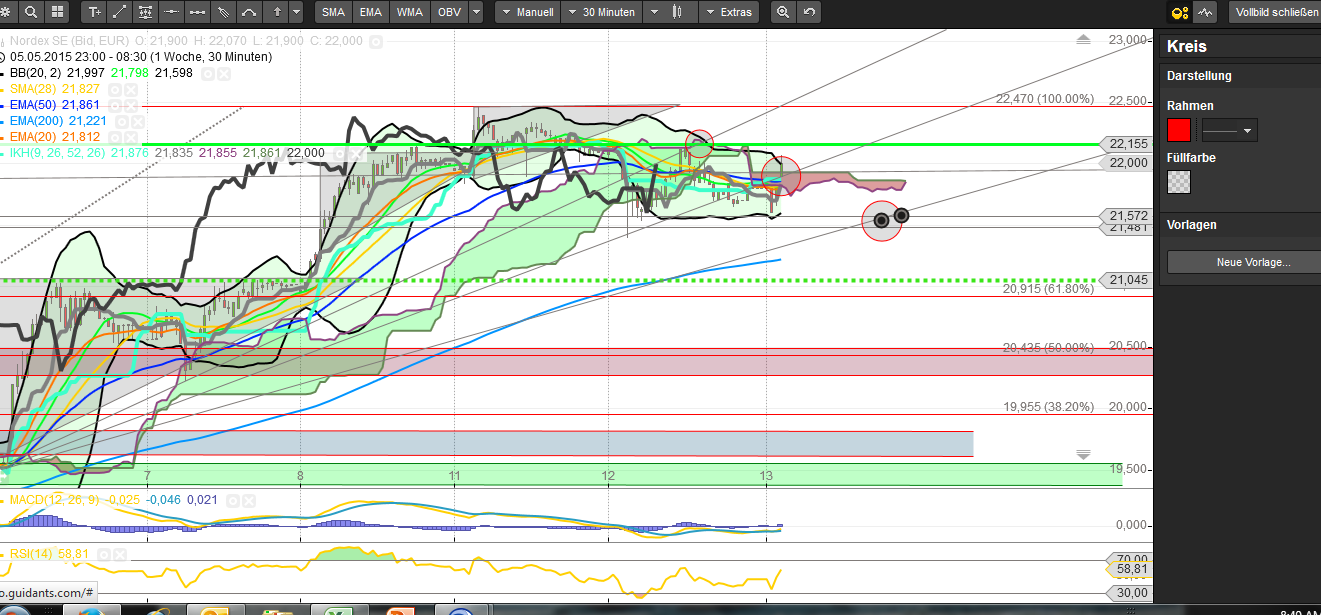Remove the EMA(50) indicator

click(131, 104)
